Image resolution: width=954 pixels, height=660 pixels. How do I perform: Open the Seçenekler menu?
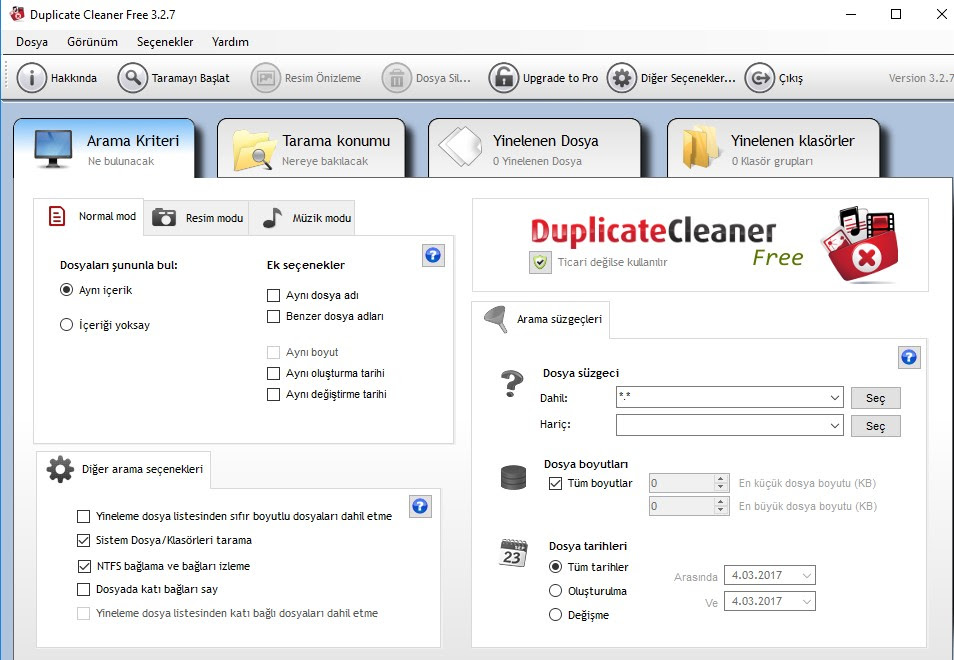coord(165,42)
